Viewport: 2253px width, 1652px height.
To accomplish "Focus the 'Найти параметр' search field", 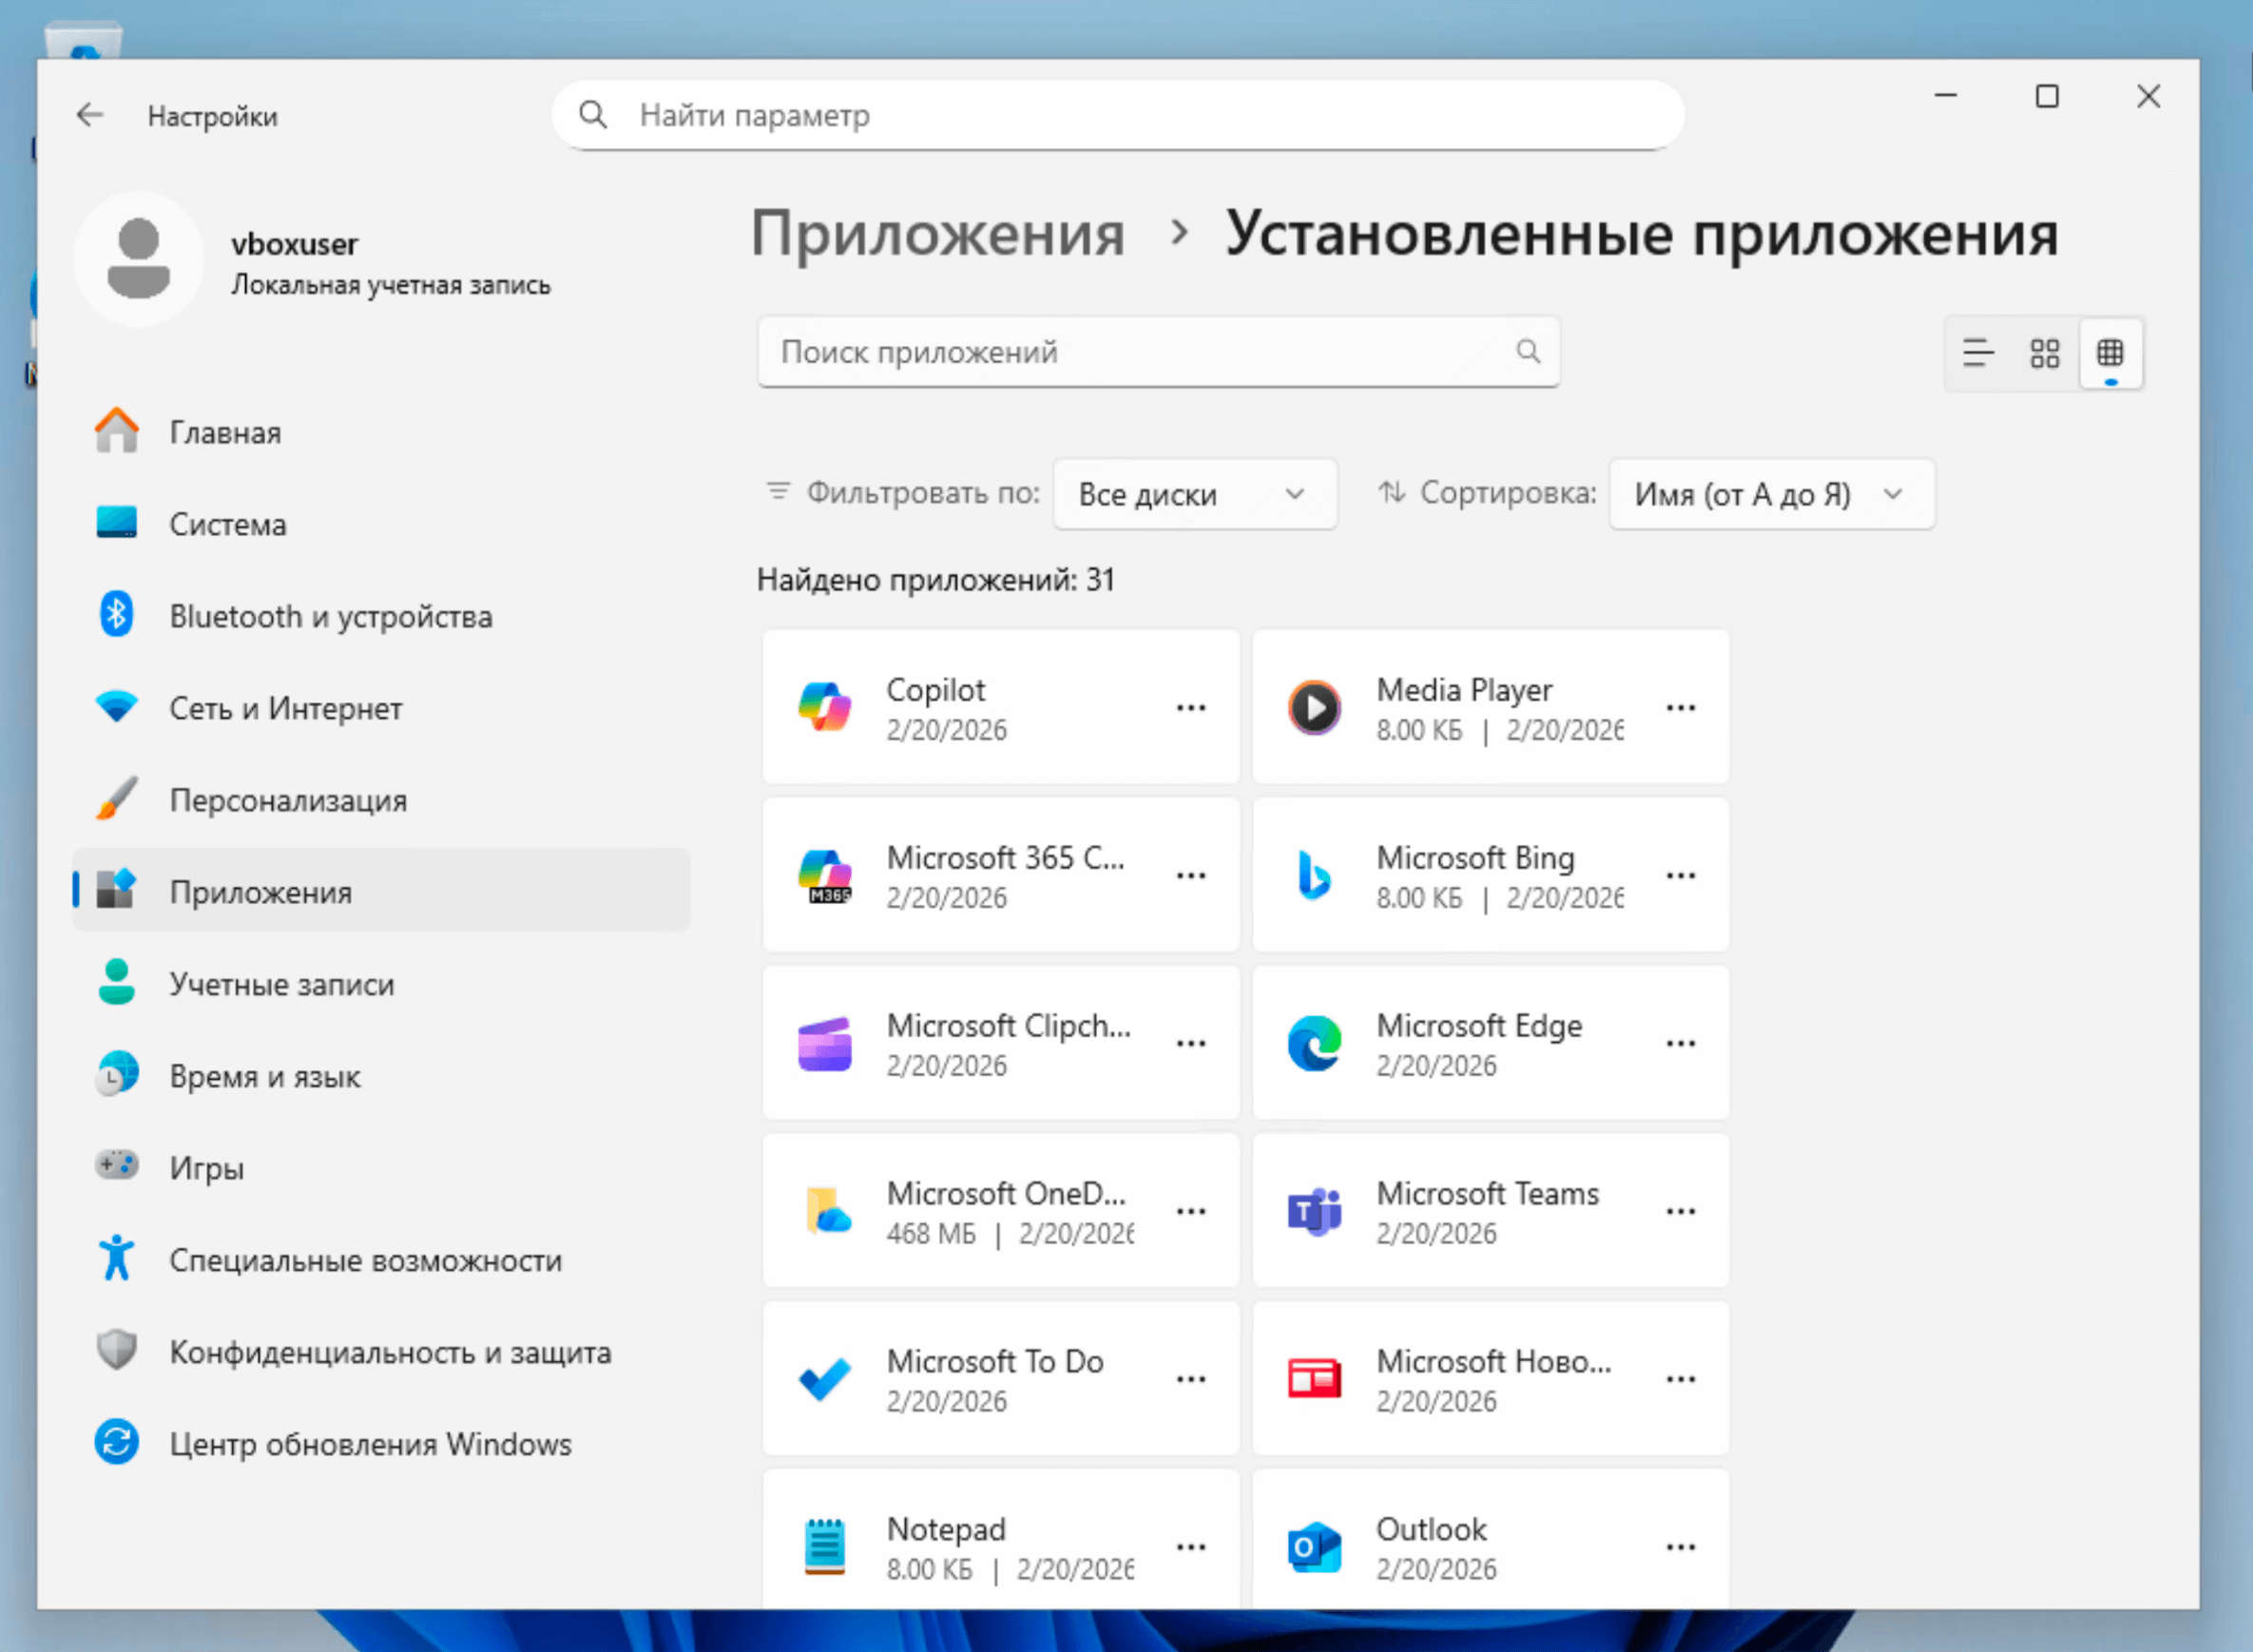I will (1120, 116).
